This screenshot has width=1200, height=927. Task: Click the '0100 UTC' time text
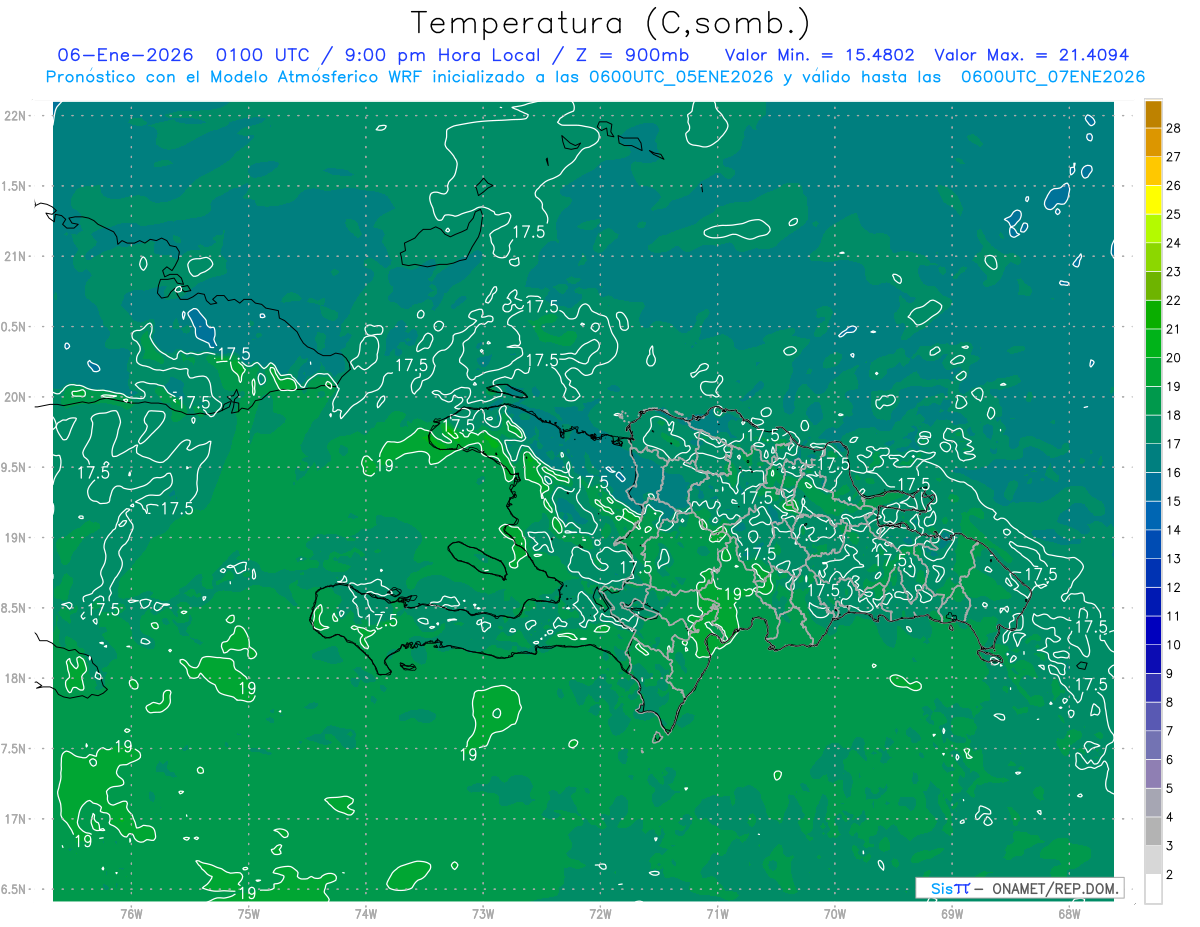click(x=262, y=55)
